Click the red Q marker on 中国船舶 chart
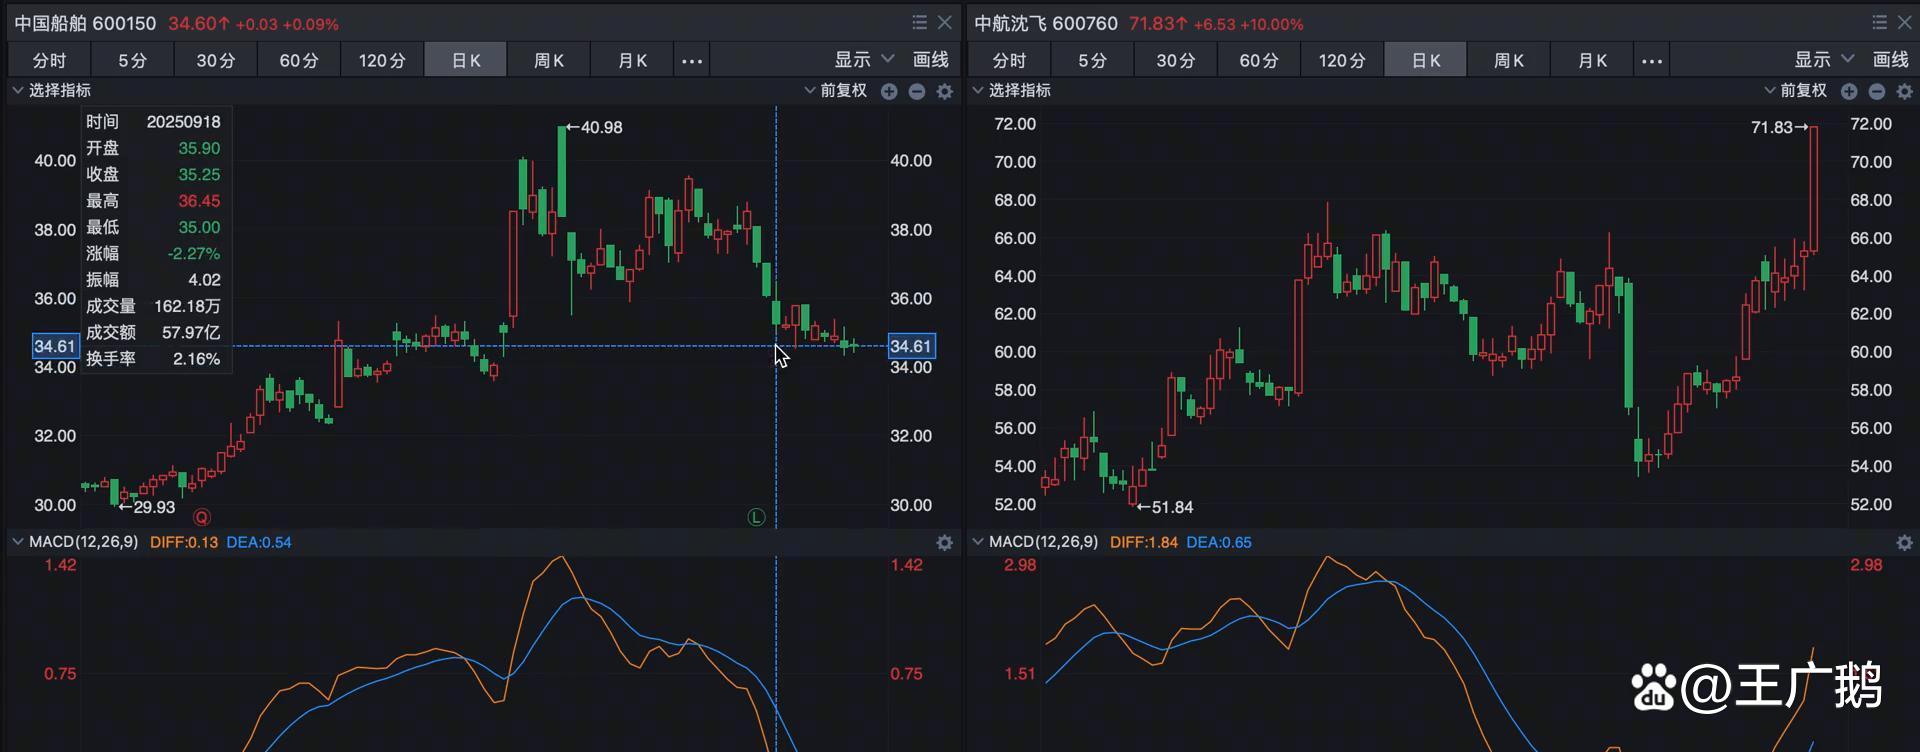The height and width of the screenshot is (752, 1920). click(x=202, y=517)
